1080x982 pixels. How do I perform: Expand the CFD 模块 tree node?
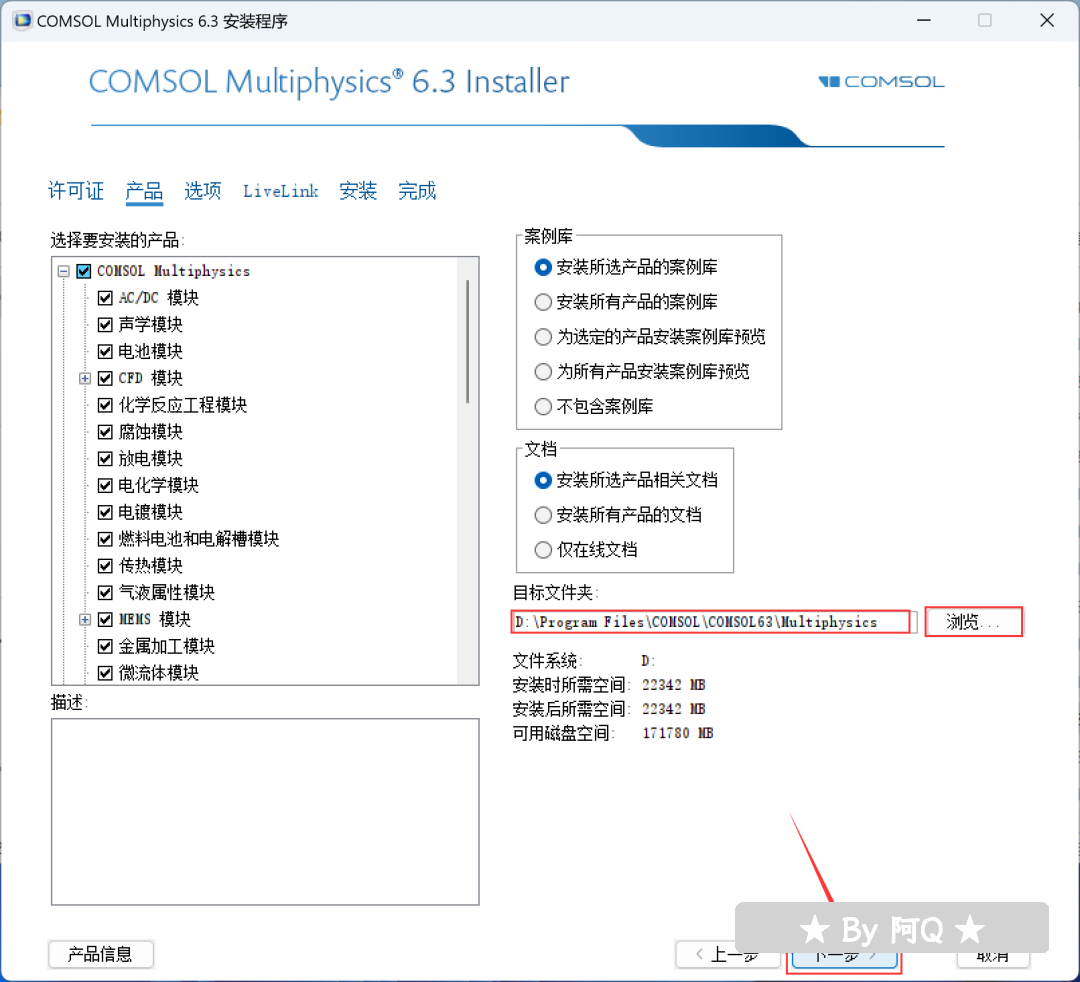[x=85, y=379]
